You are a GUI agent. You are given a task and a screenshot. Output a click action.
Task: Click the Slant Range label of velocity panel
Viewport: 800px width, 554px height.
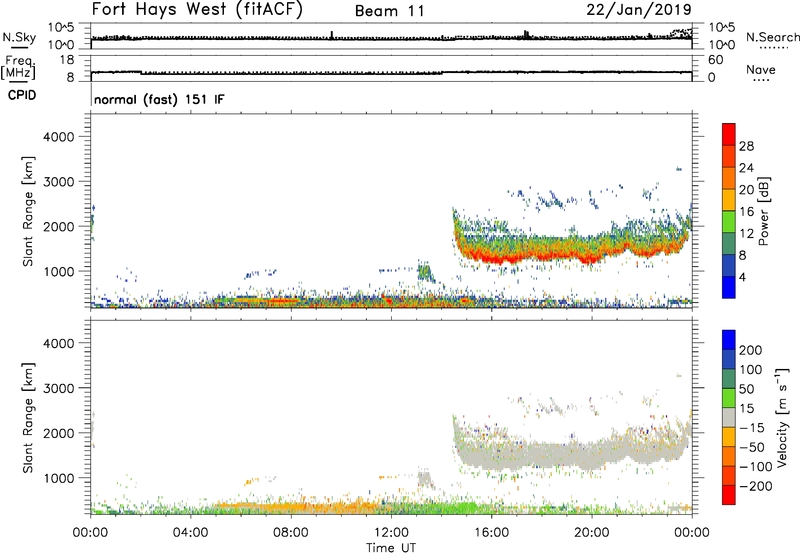coord(28,418)
